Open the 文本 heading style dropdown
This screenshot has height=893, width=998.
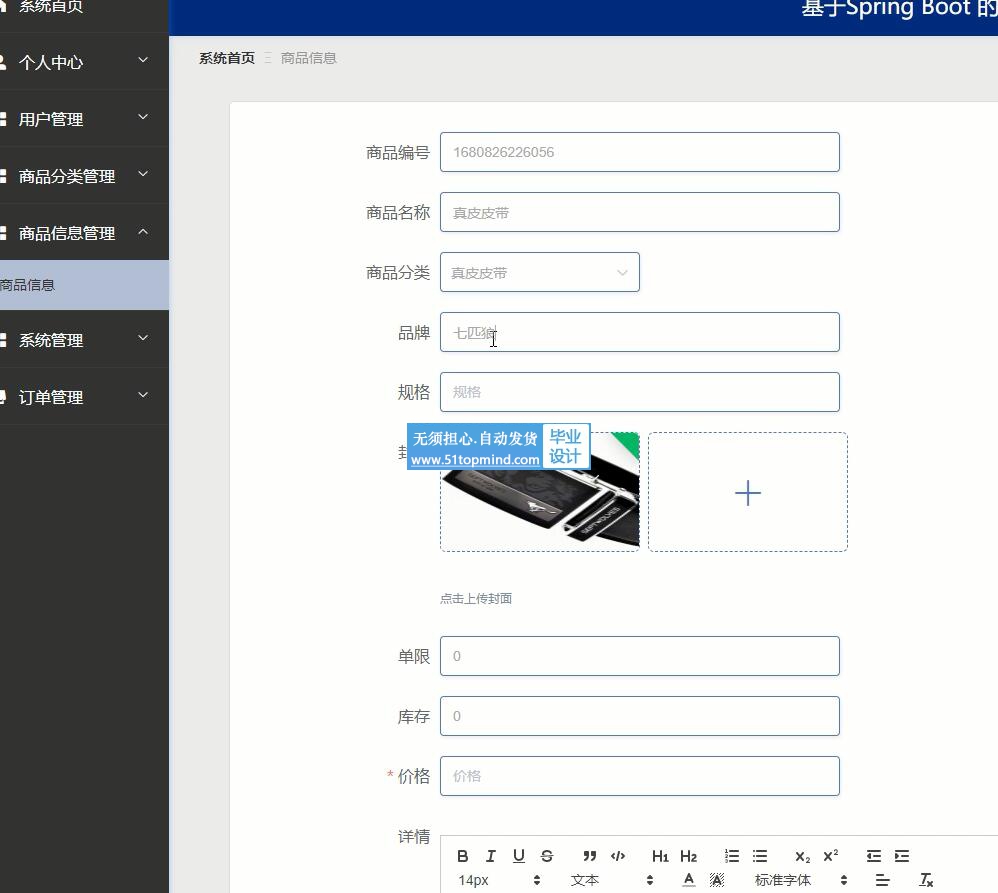coord(612,880)
